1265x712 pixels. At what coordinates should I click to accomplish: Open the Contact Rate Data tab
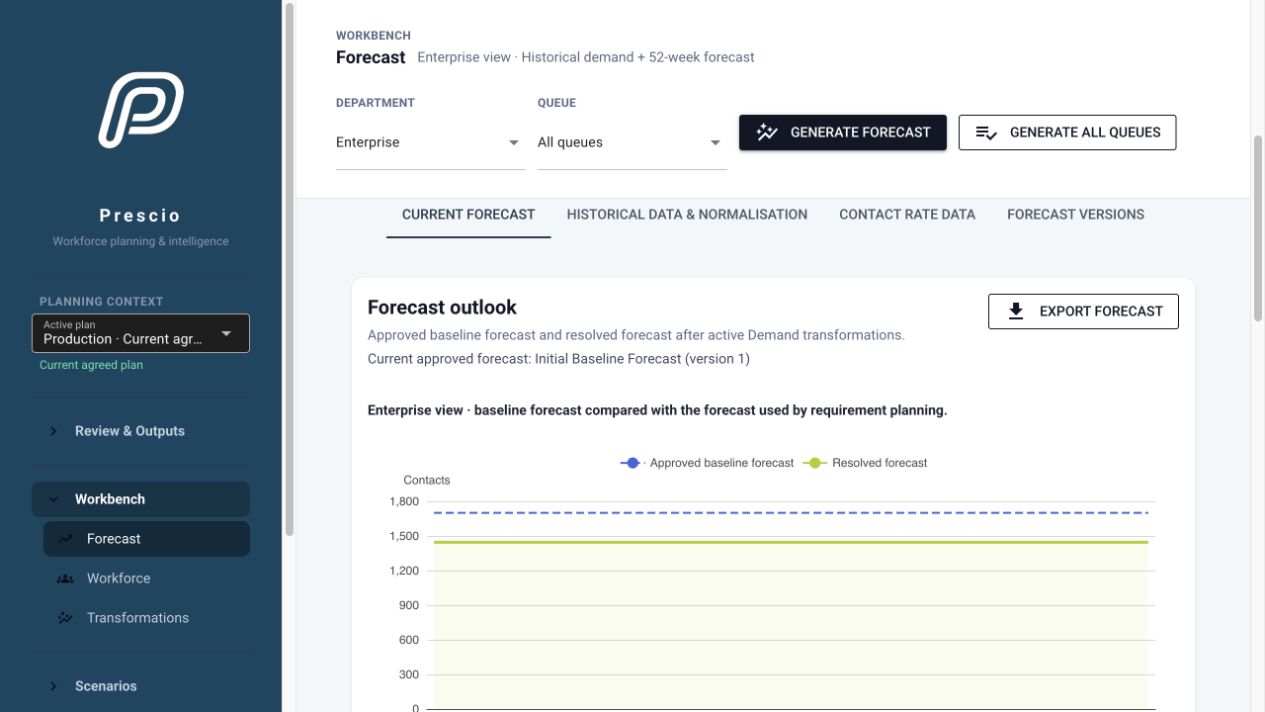click(907, 214)
